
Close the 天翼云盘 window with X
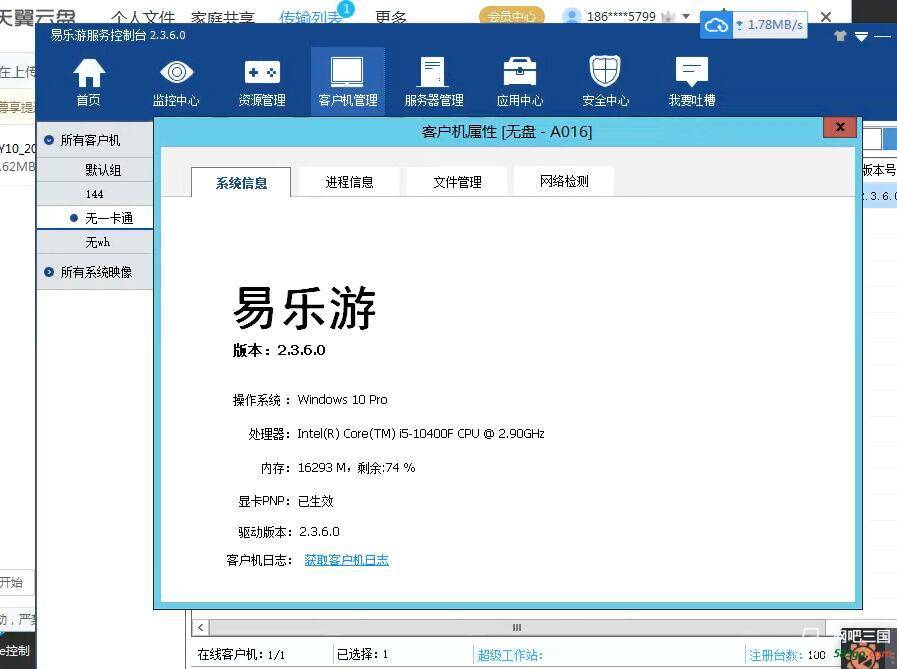pos(825,17)
